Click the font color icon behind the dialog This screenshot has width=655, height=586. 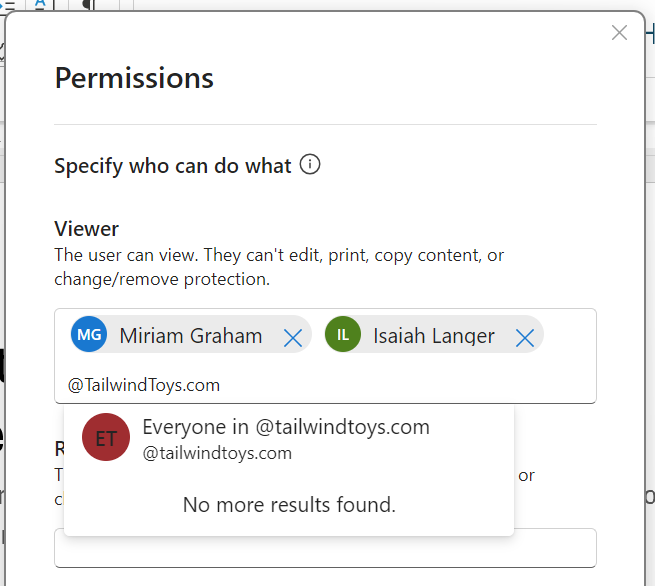41,5
